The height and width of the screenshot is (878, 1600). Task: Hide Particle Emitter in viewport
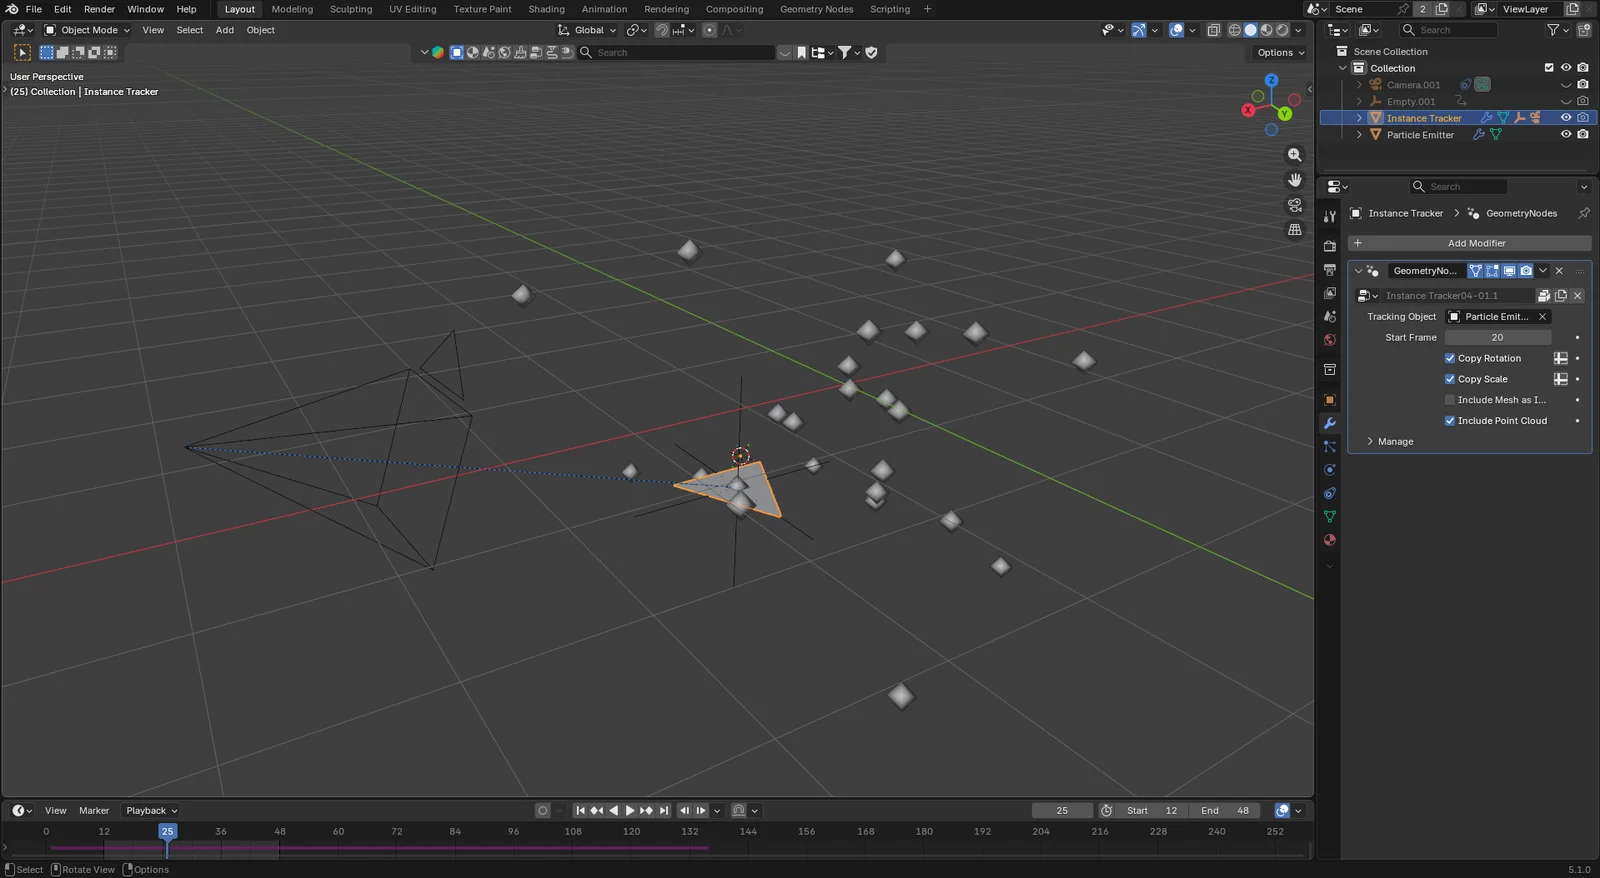(1566, 135)
